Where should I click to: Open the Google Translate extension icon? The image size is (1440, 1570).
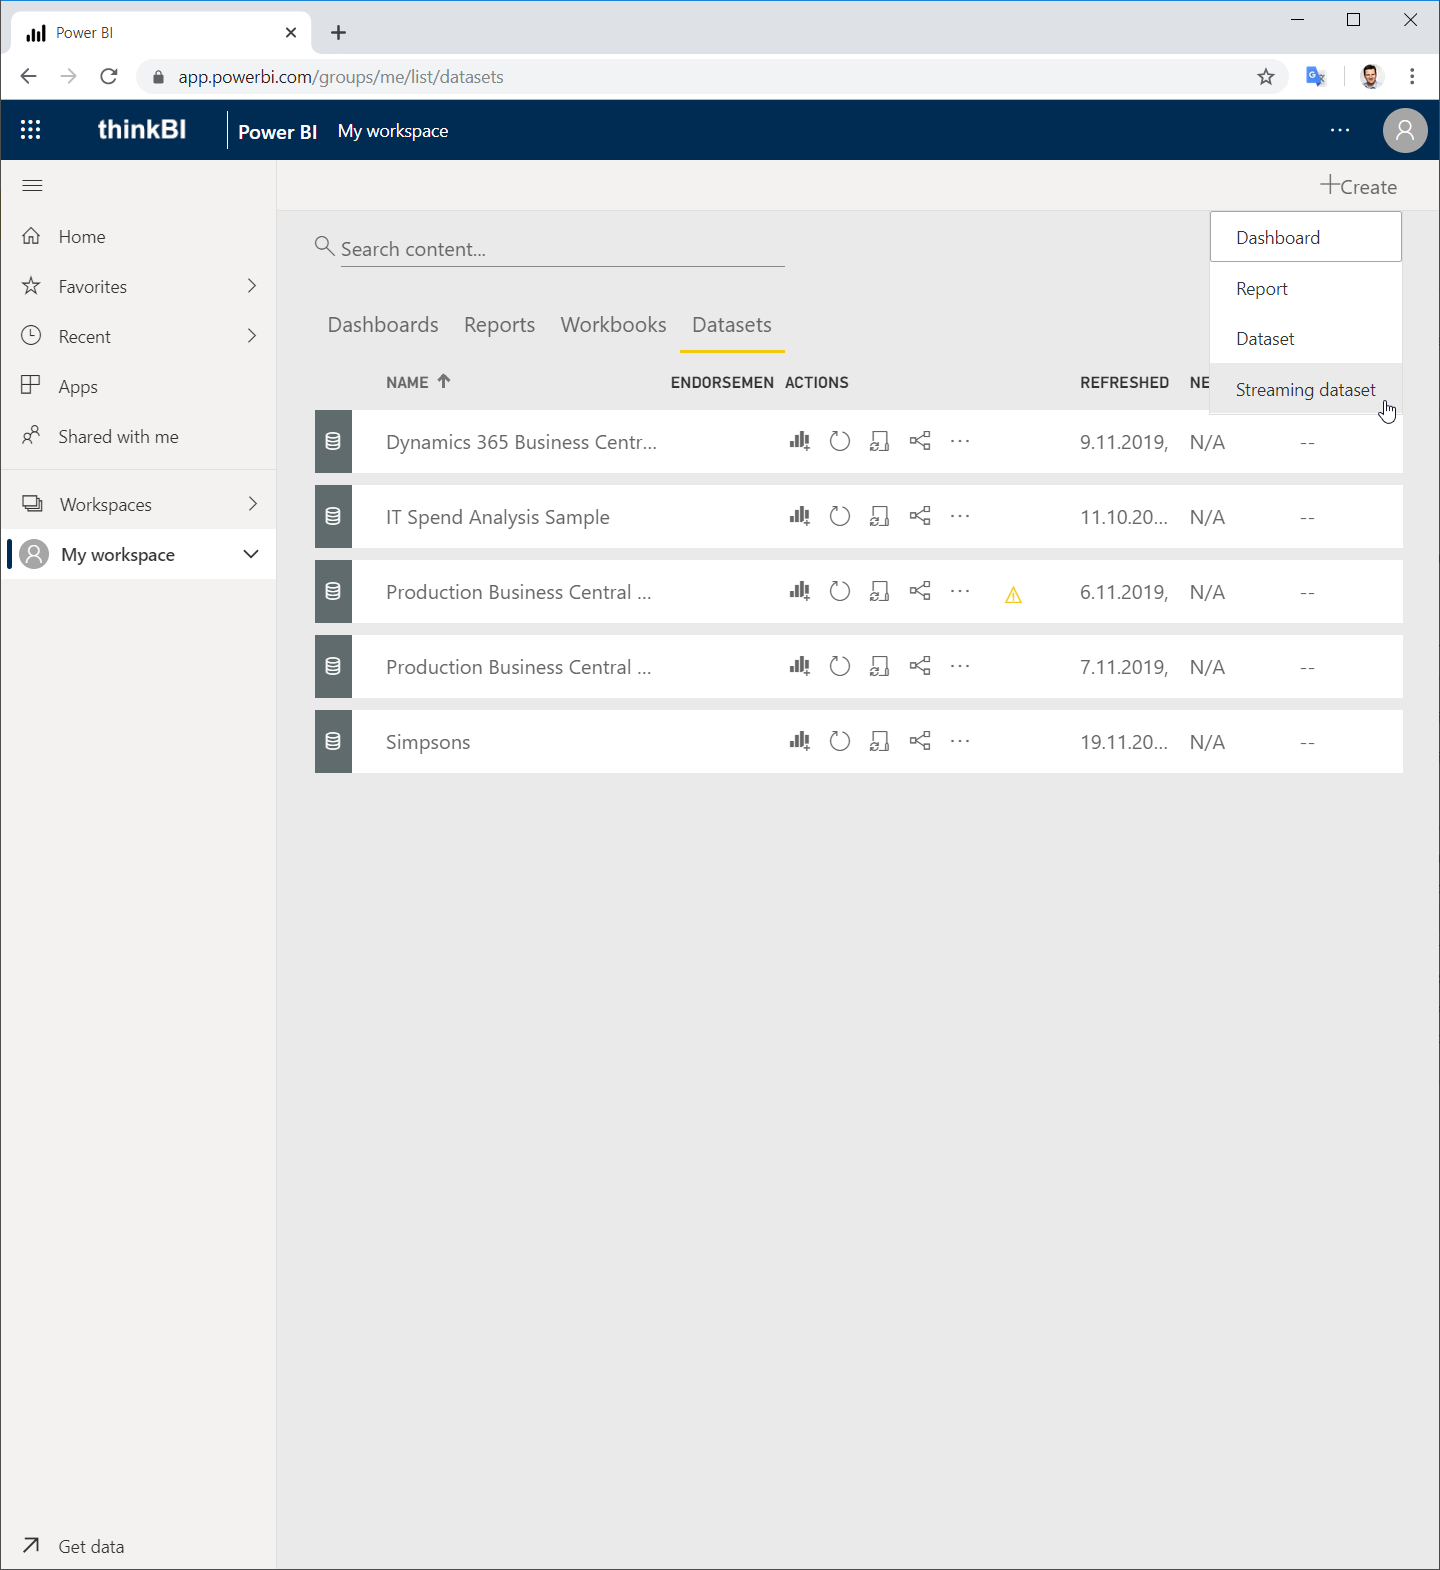(x=1316, y=77)
